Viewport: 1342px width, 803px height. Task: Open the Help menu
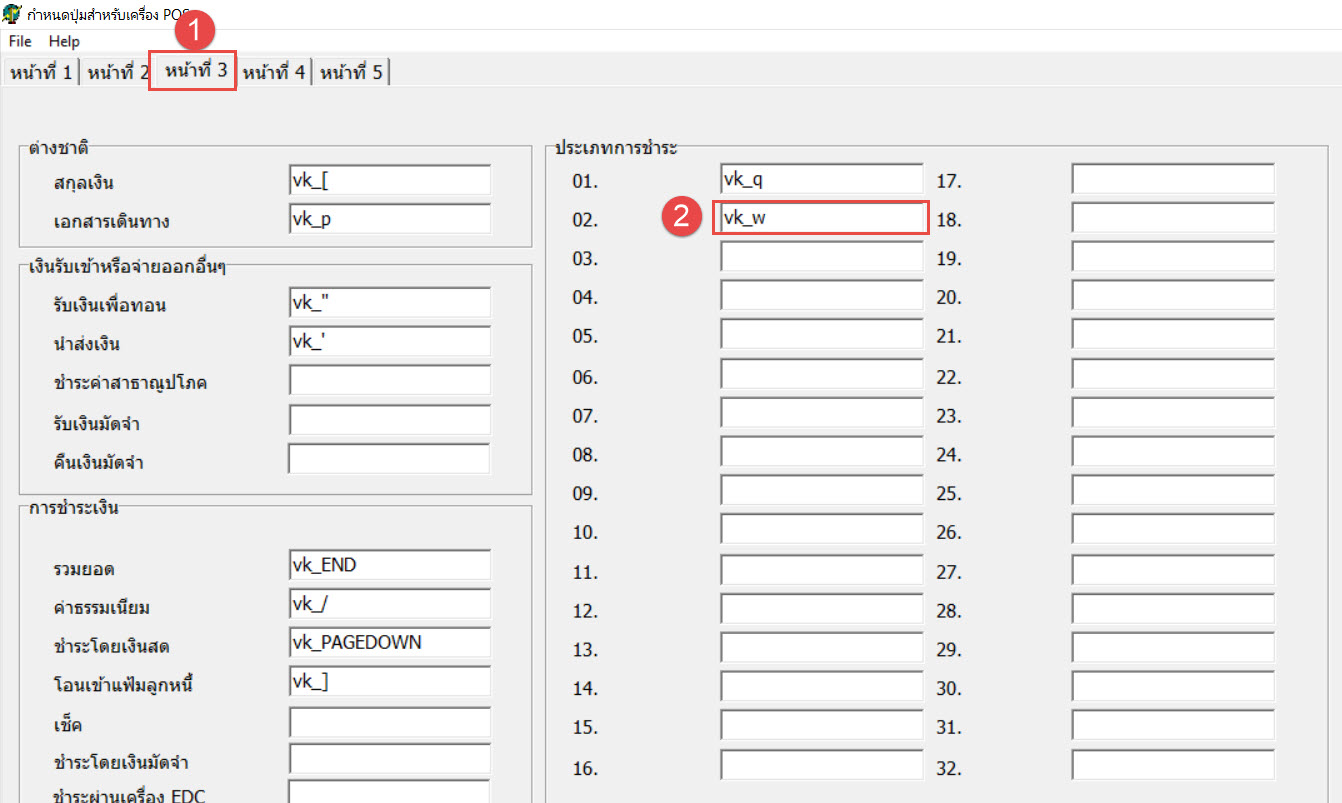click(64, 41)
